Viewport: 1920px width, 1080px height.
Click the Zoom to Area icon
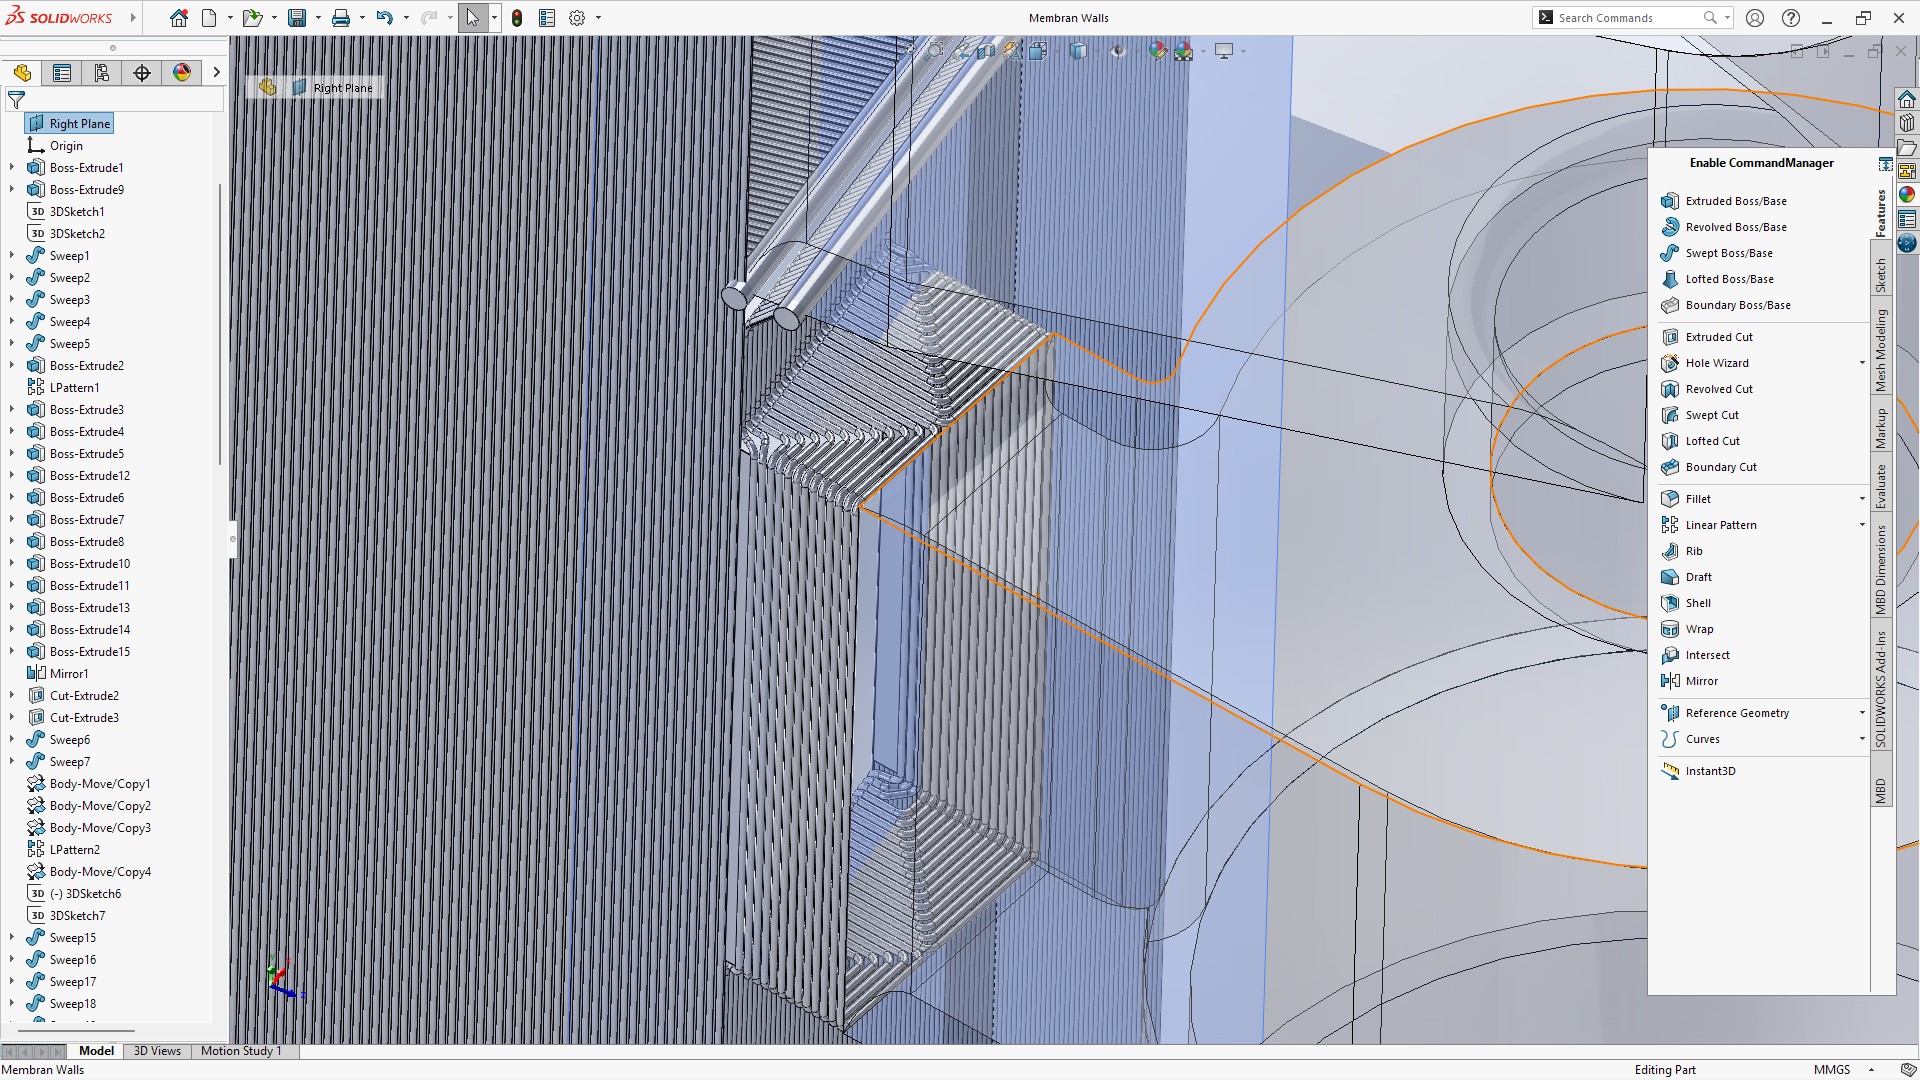tap(934, 51)
